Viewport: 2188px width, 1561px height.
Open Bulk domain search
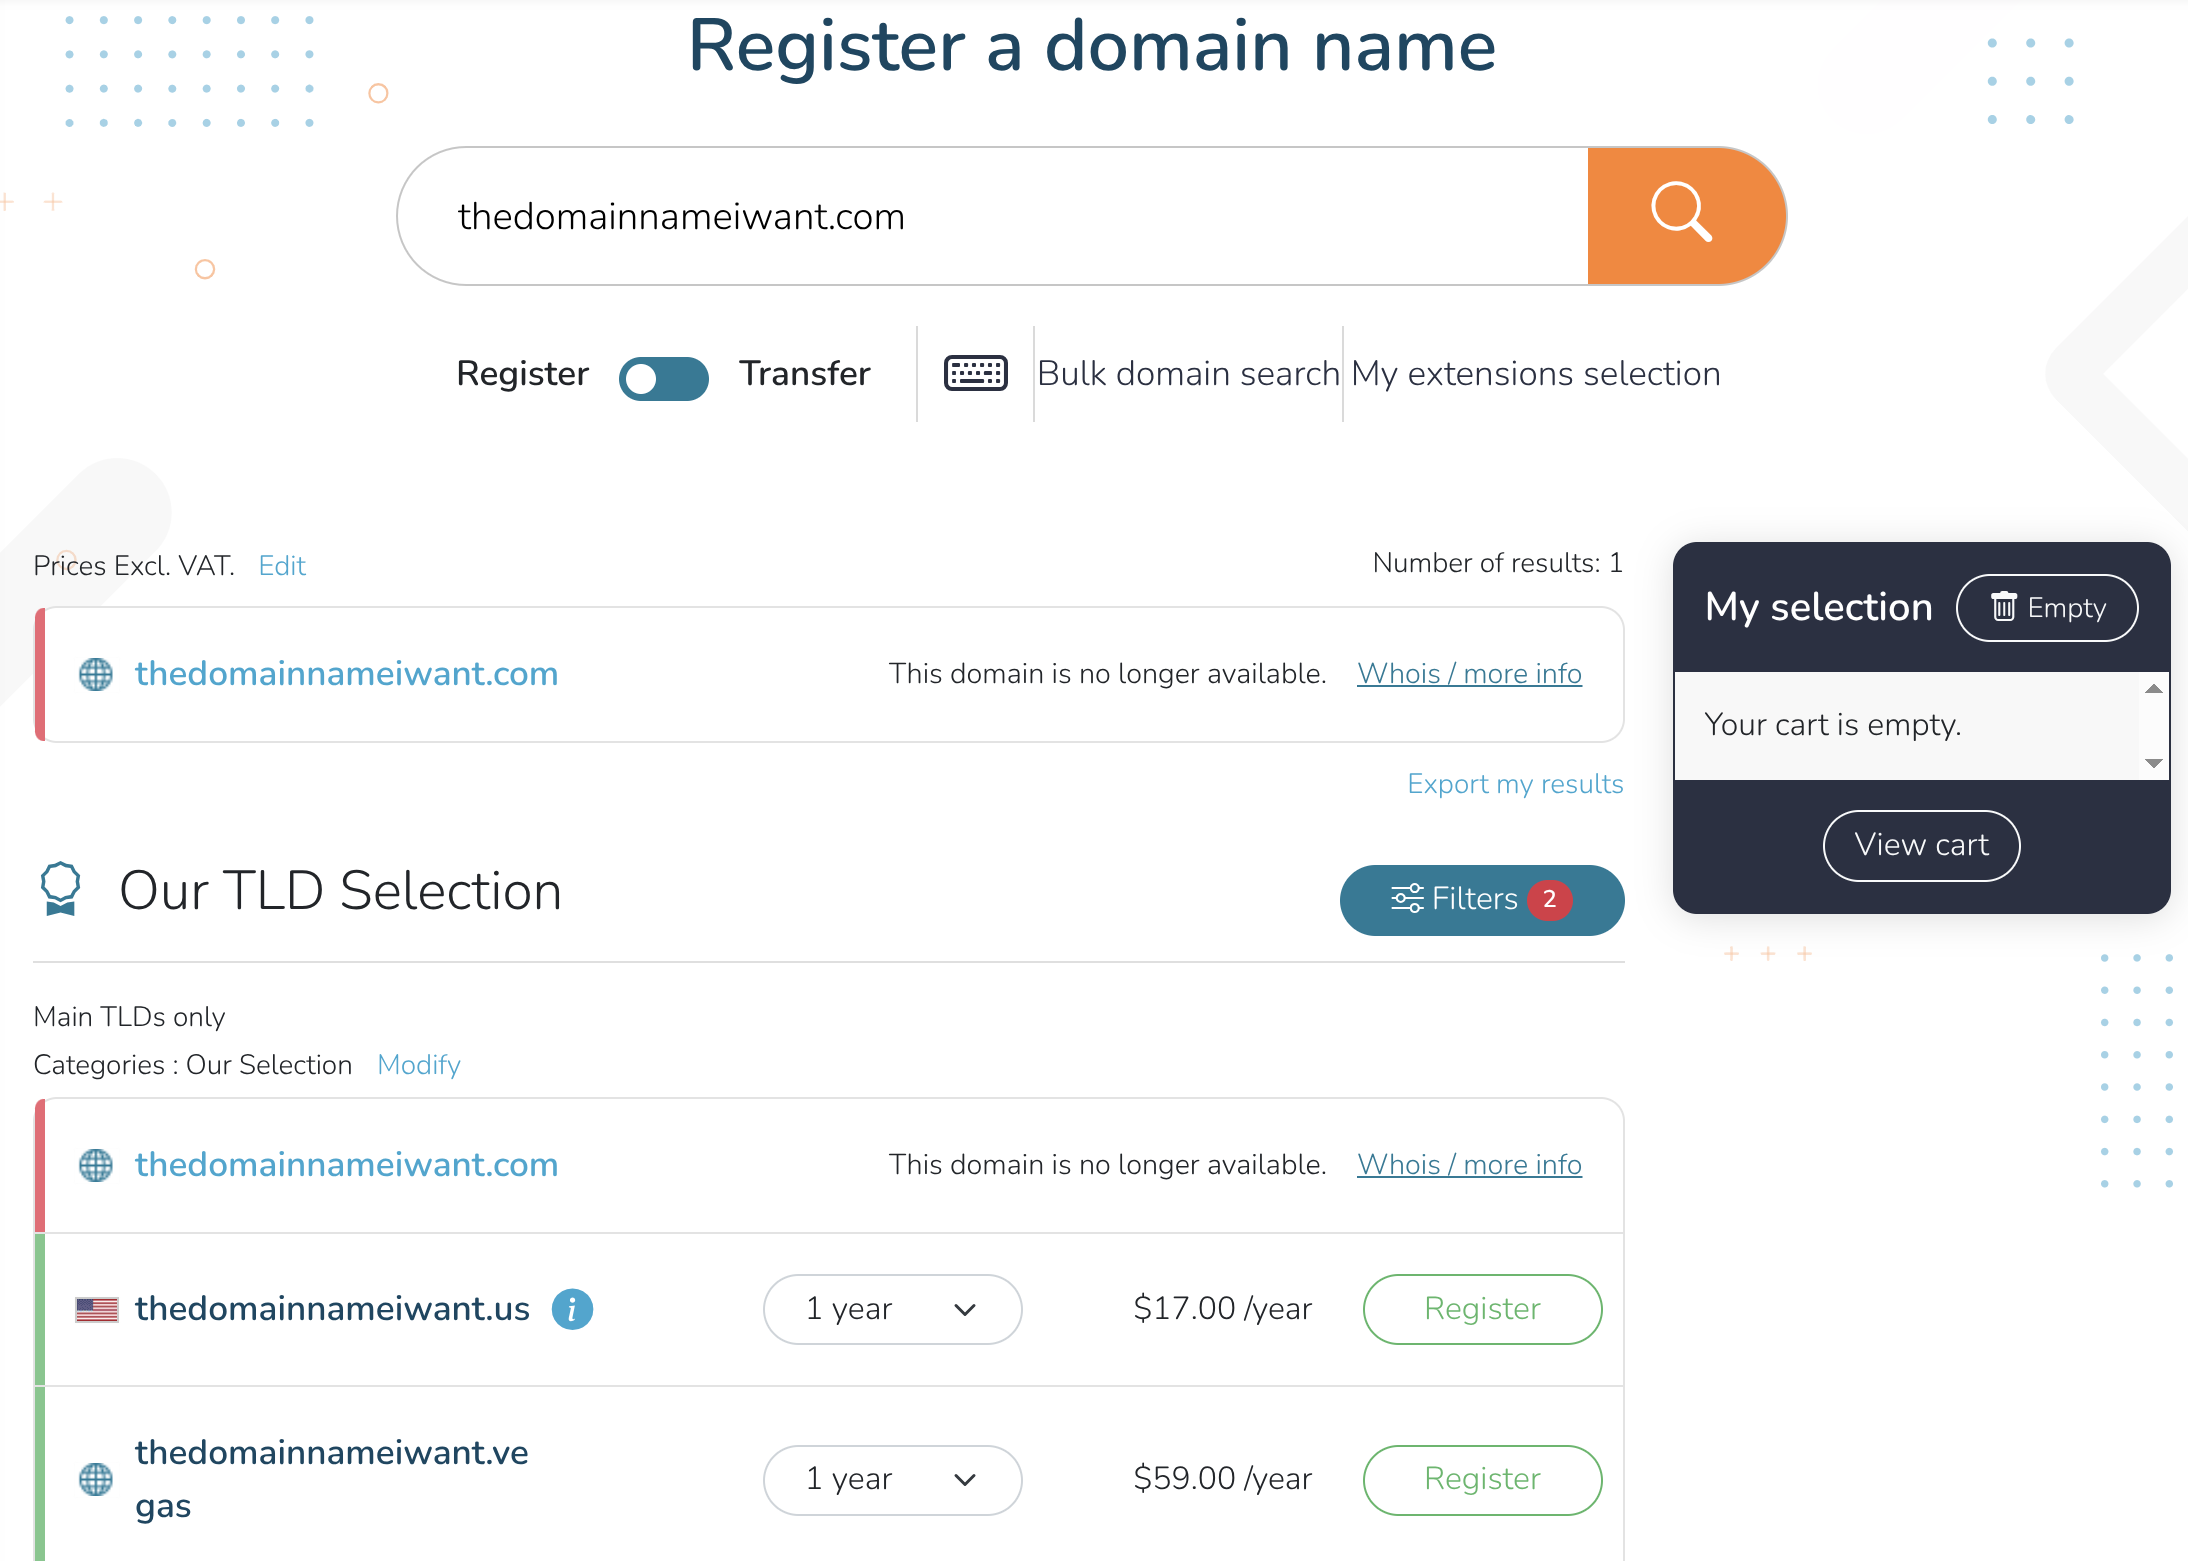pyautogui.click(x=1188, y=374)
